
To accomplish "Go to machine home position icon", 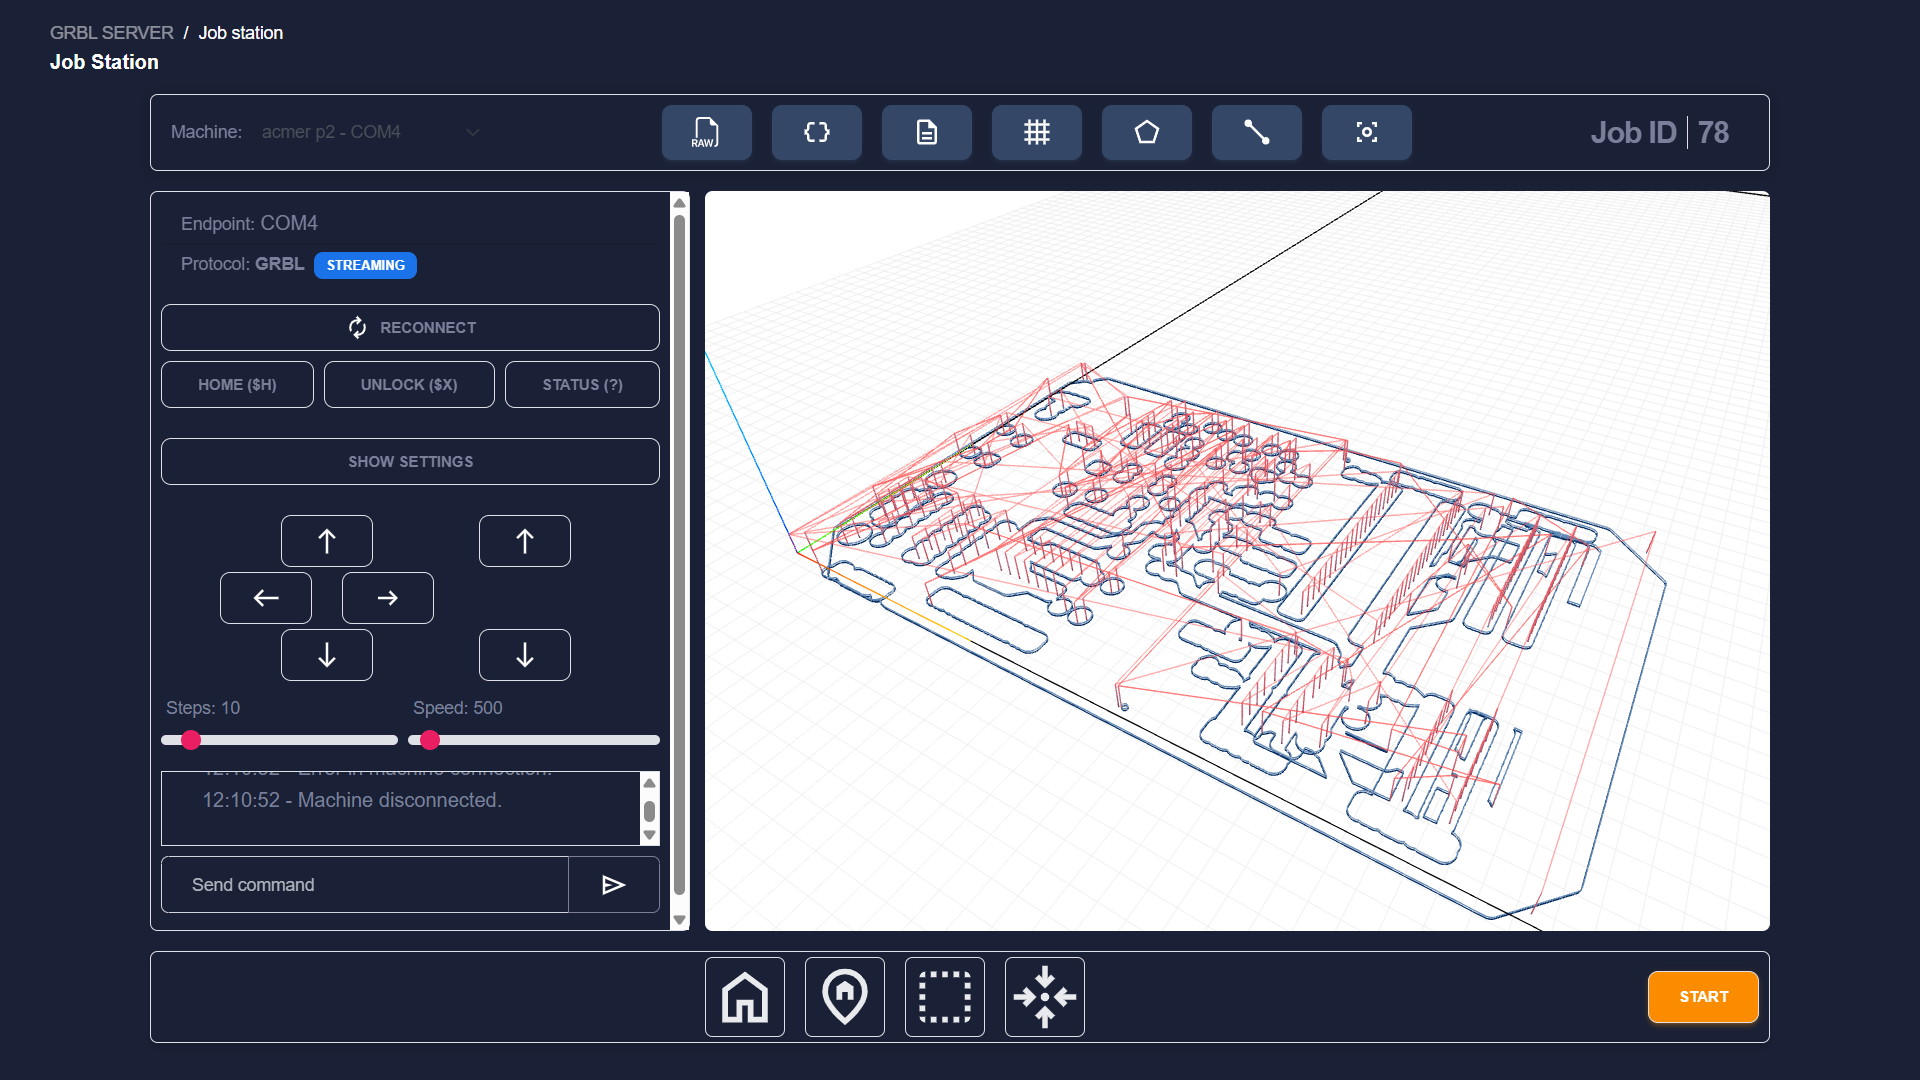I will pos(745,997).
